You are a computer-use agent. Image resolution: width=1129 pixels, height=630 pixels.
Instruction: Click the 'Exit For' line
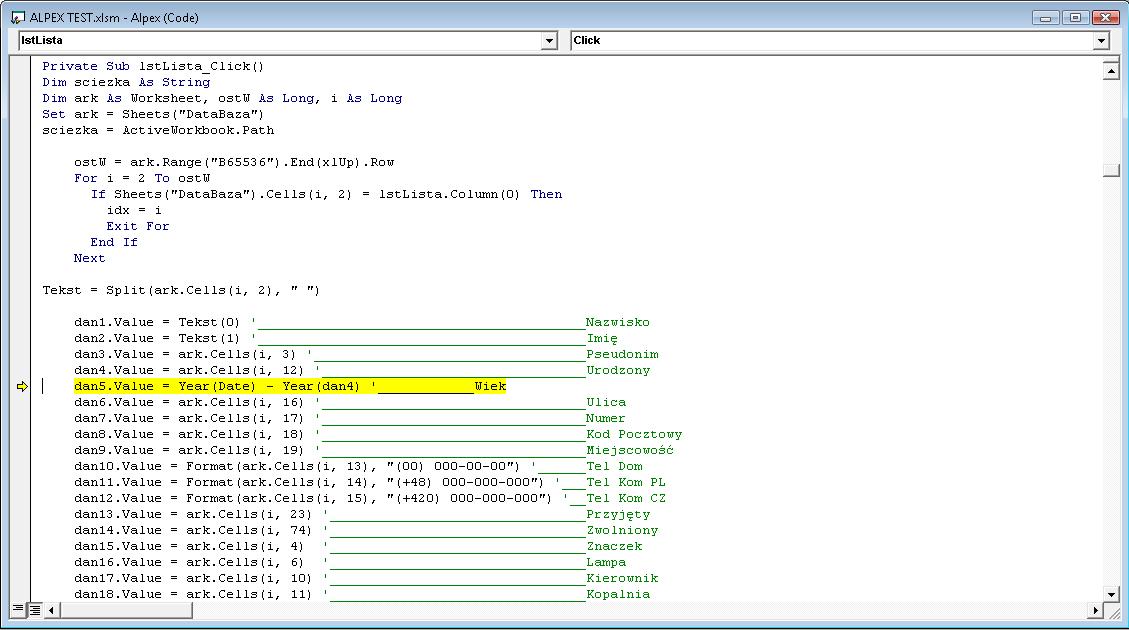[x=138, y=226]
